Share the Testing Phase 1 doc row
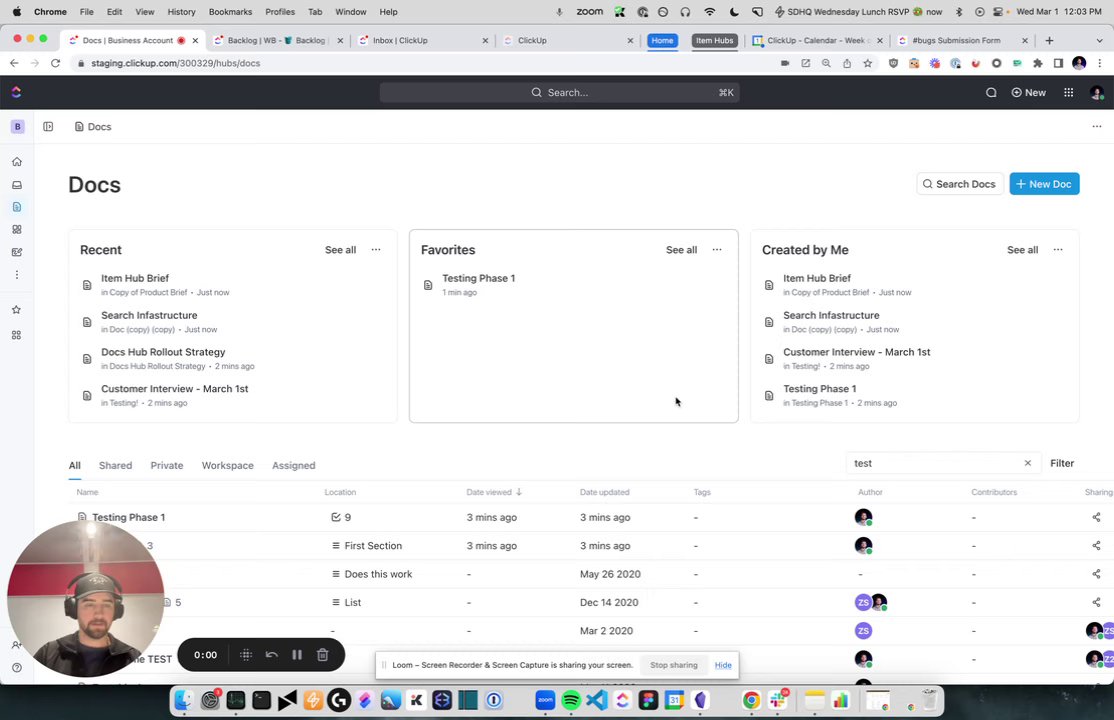 pyautogui.click(x=1096, y=517)
